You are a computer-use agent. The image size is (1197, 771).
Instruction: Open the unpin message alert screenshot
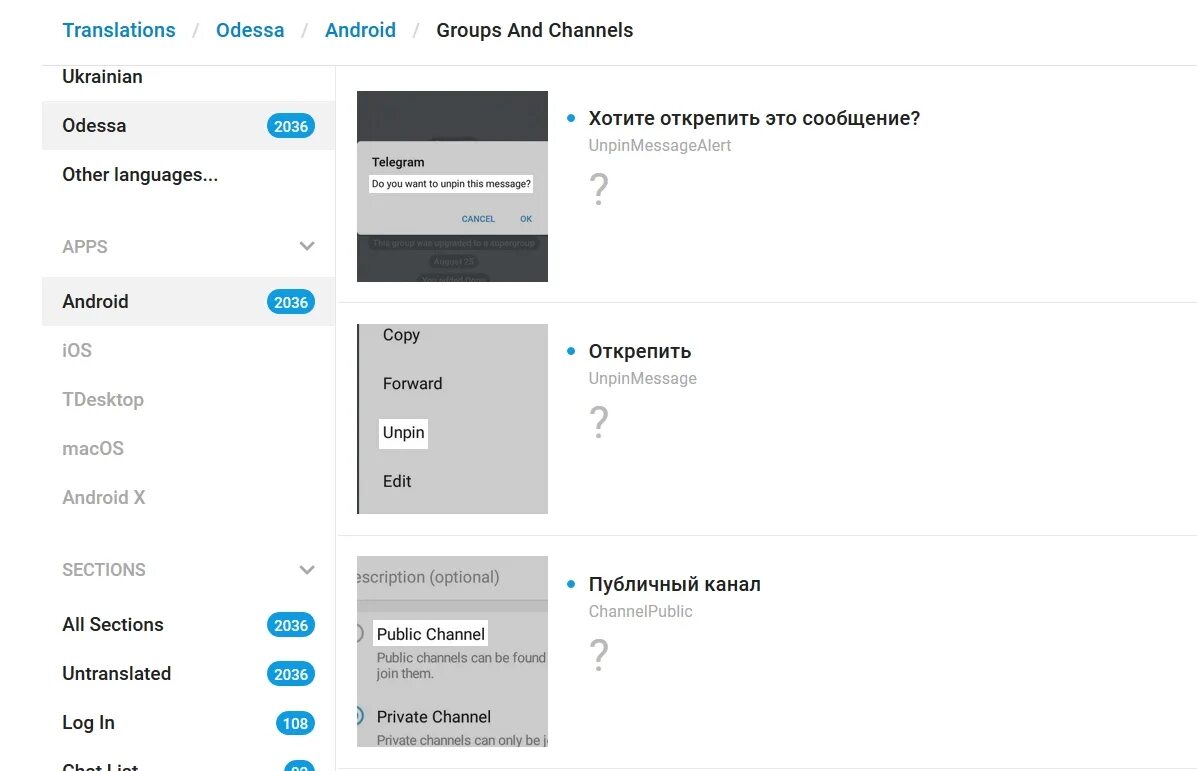tap(452, 186)
